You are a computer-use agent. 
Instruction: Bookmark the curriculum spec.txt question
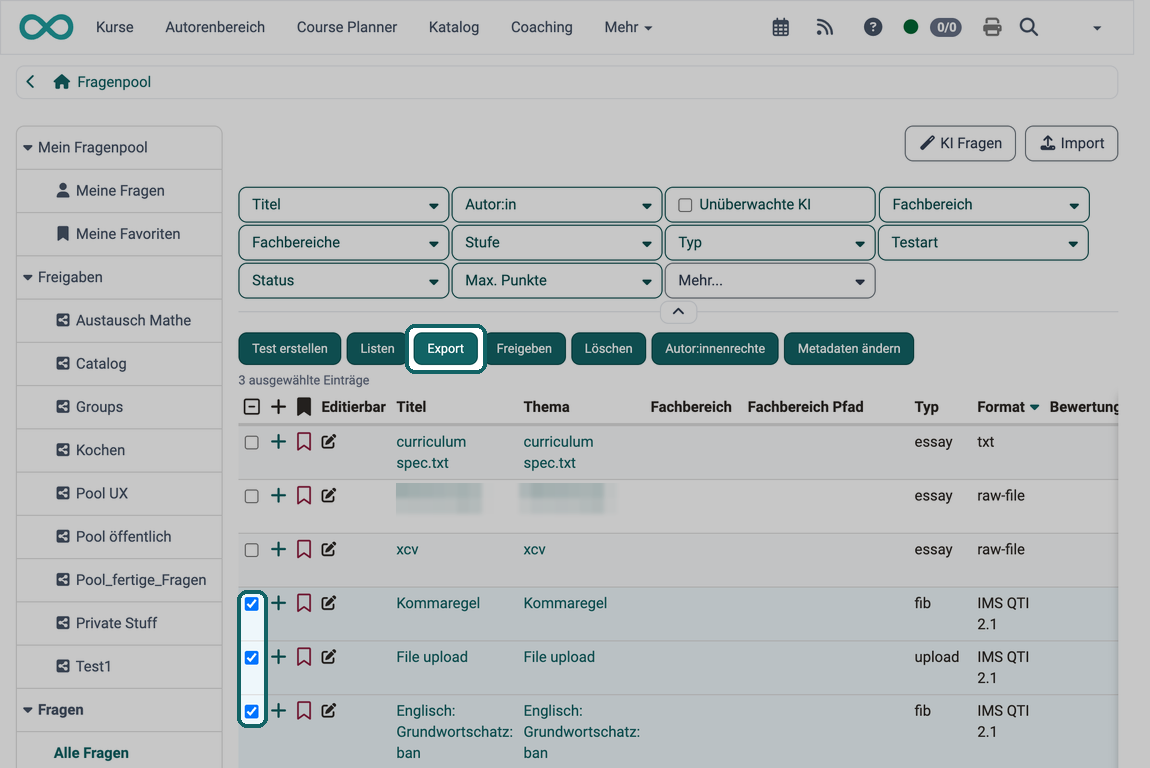tap(304, 442)
